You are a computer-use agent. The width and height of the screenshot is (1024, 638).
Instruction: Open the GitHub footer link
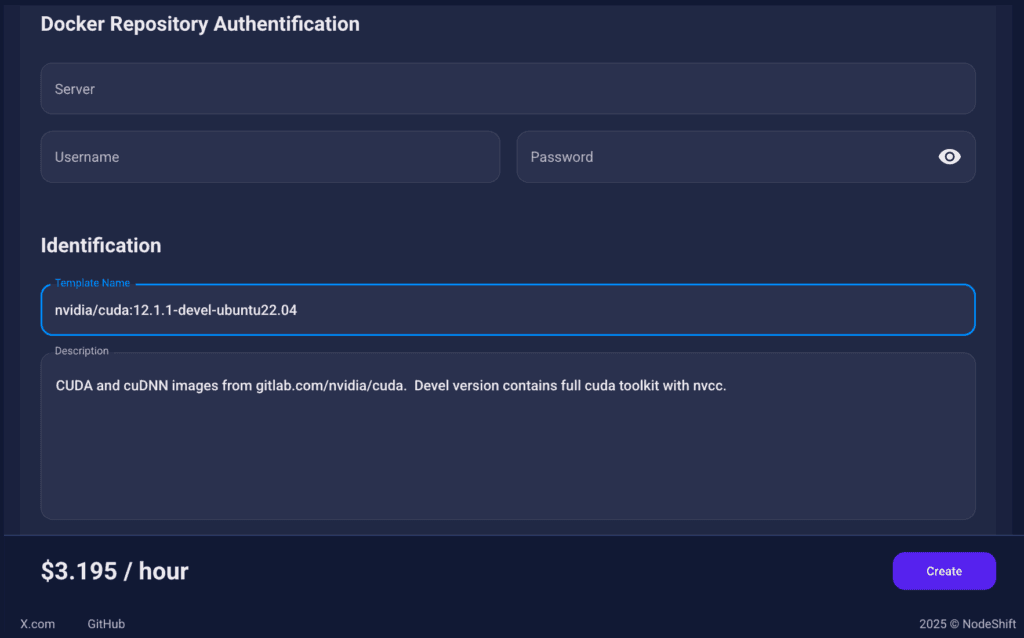point(106,624)
